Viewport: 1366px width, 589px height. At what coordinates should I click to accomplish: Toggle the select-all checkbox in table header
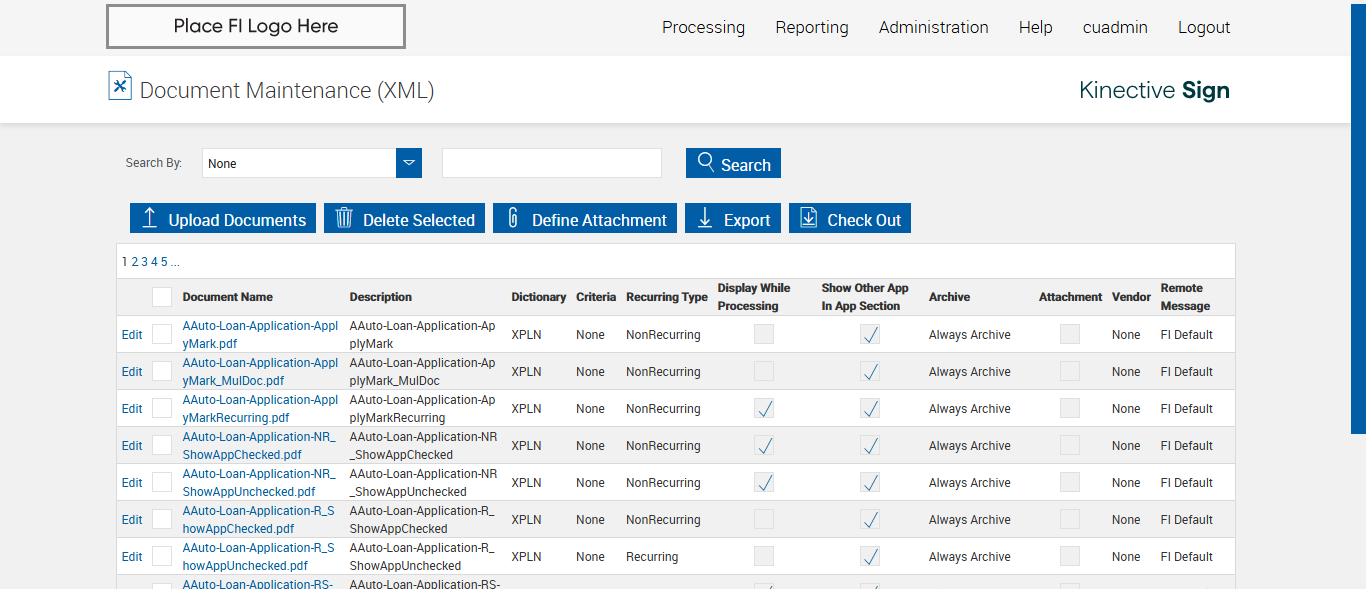162,297
